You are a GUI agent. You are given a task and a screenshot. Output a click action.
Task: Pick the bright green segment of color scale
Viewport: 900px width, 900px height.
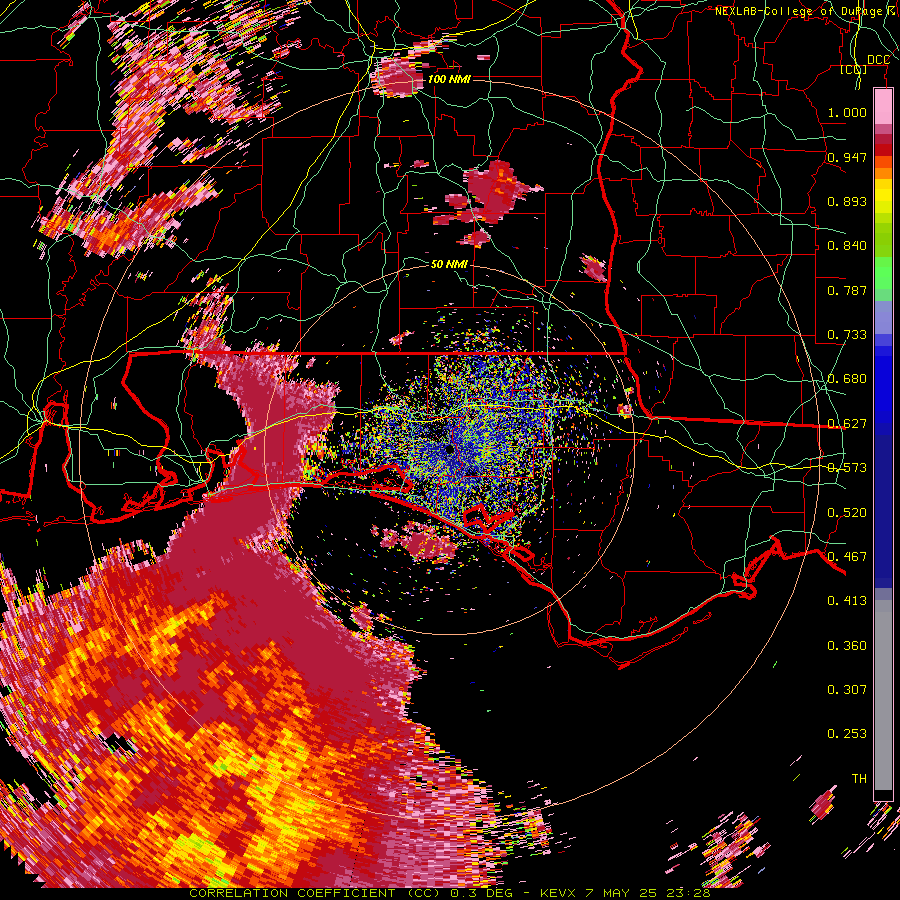(883, 274)
